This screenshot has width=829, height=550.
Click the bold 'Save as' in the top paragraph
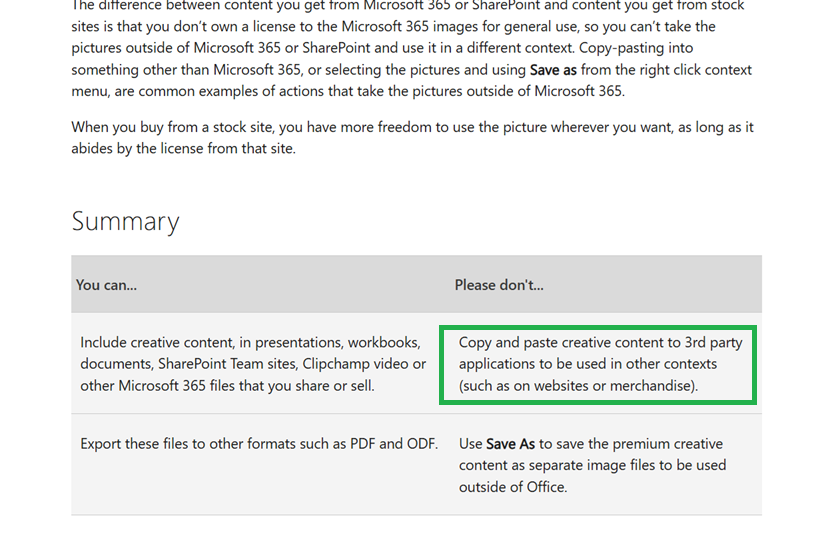(553, 70)
